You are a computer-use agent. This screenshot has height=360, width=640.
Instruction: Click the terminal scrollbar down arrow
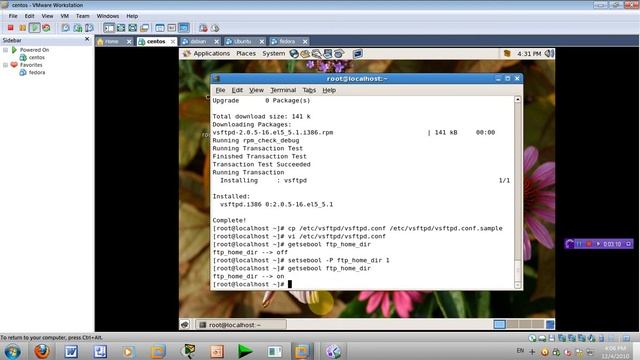click(518, 285)
